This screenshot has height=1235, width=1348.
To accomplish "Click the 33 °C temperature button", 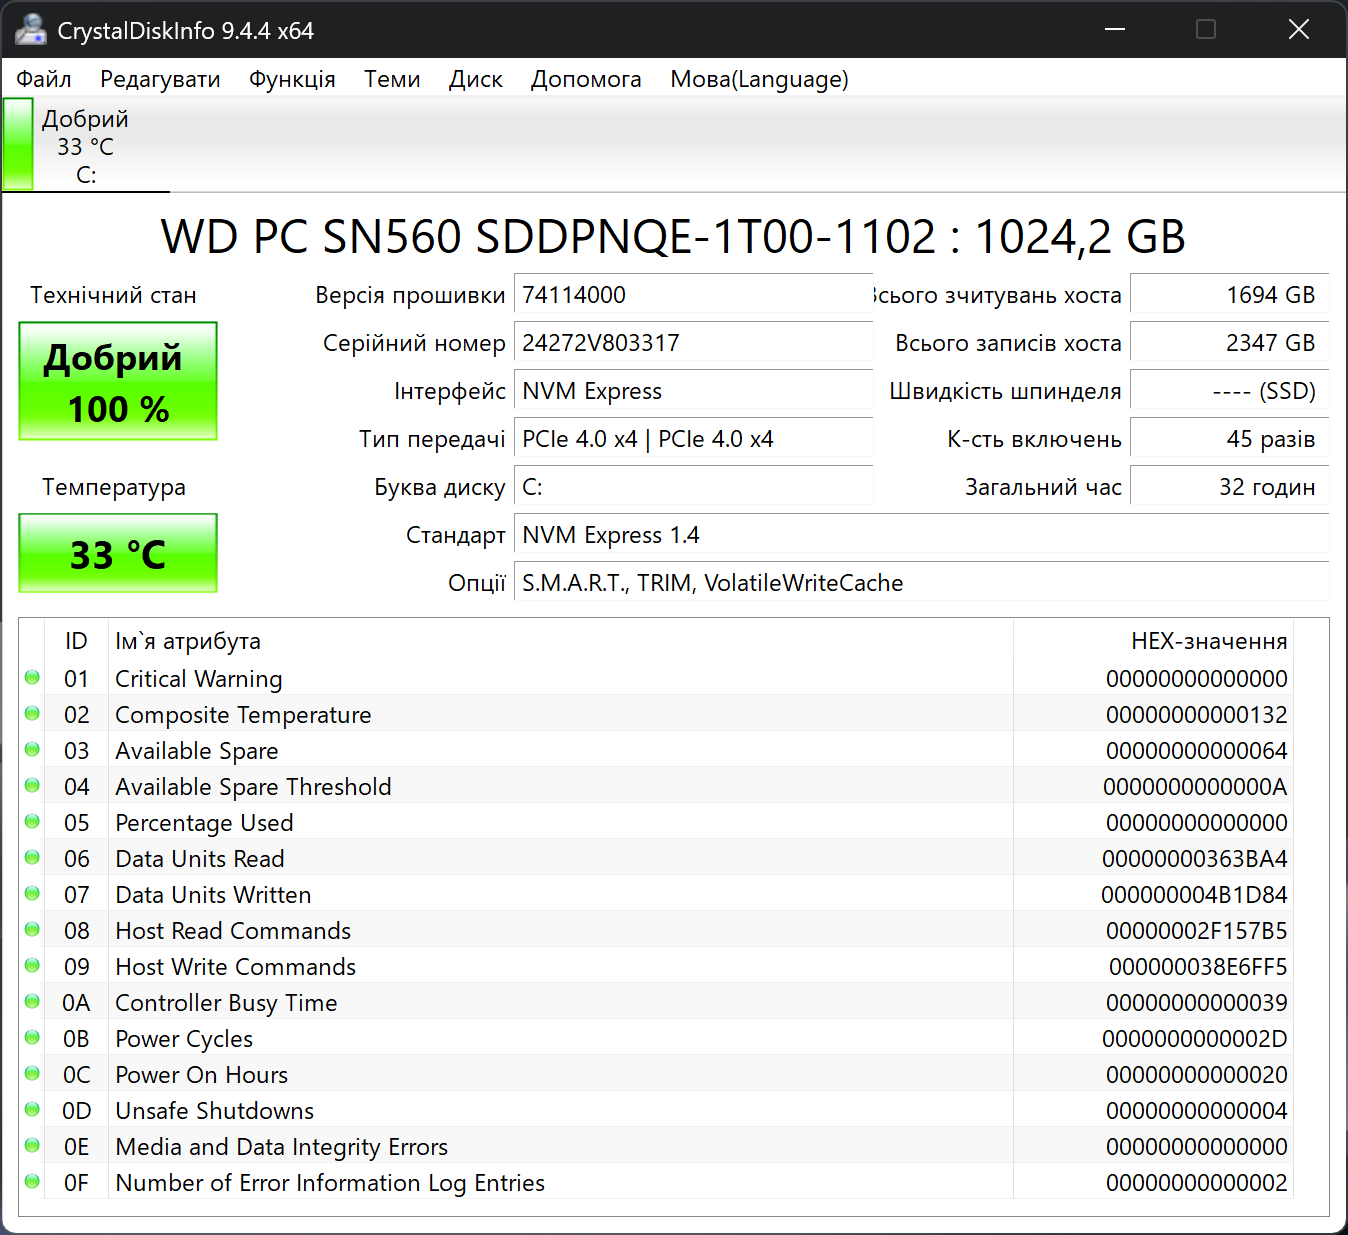I will [118, 553].
